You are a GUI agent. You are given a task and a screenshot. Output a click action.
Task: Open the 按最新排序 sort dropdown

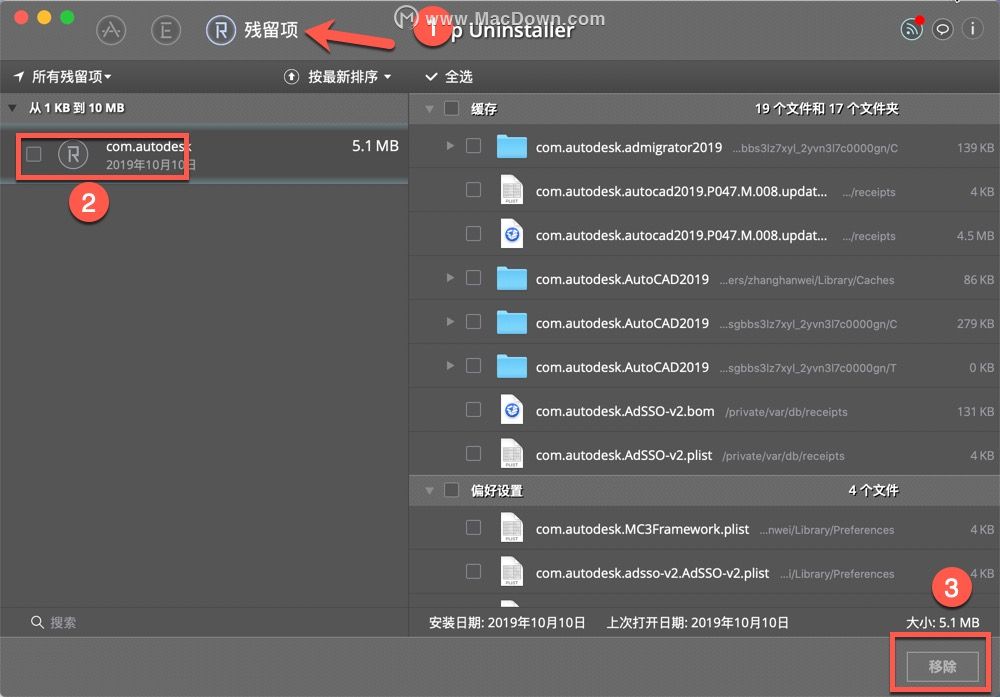coord(349,77)
